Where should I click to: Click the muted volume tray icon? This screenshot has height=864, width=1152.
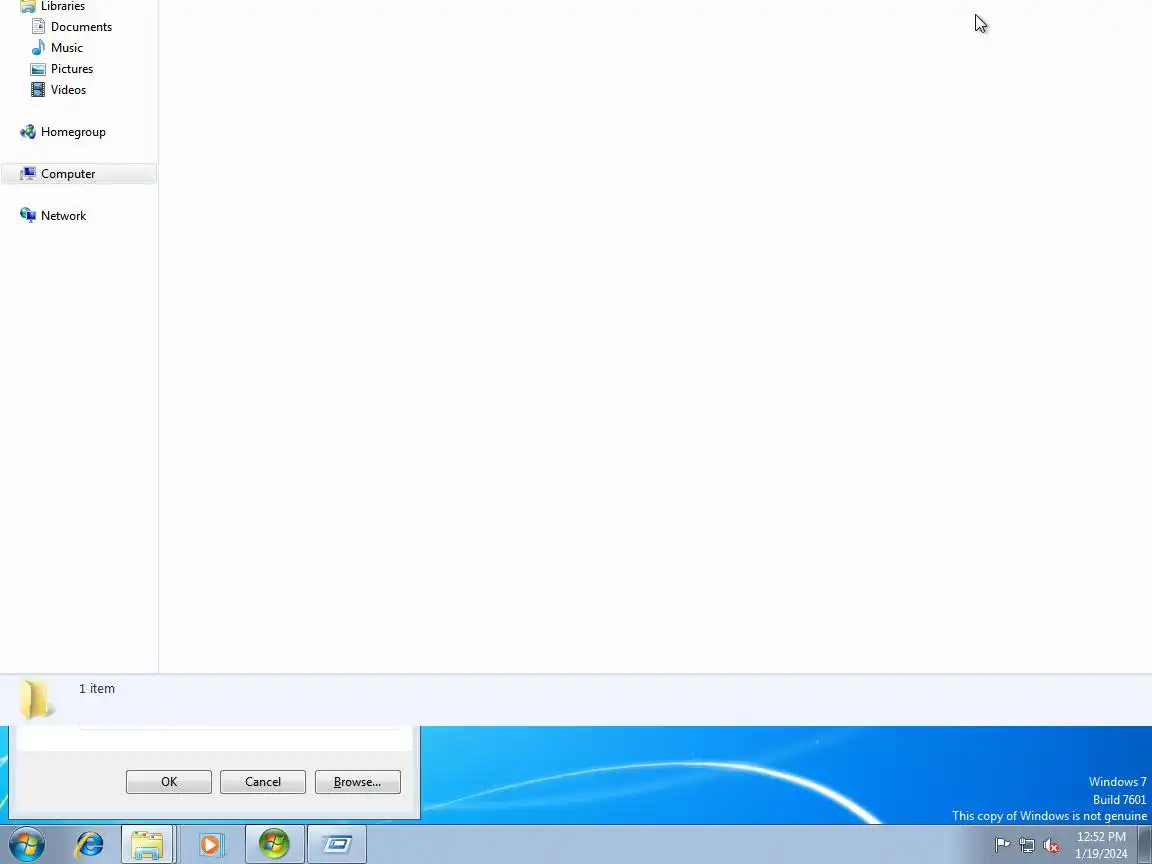point(1051,846)
